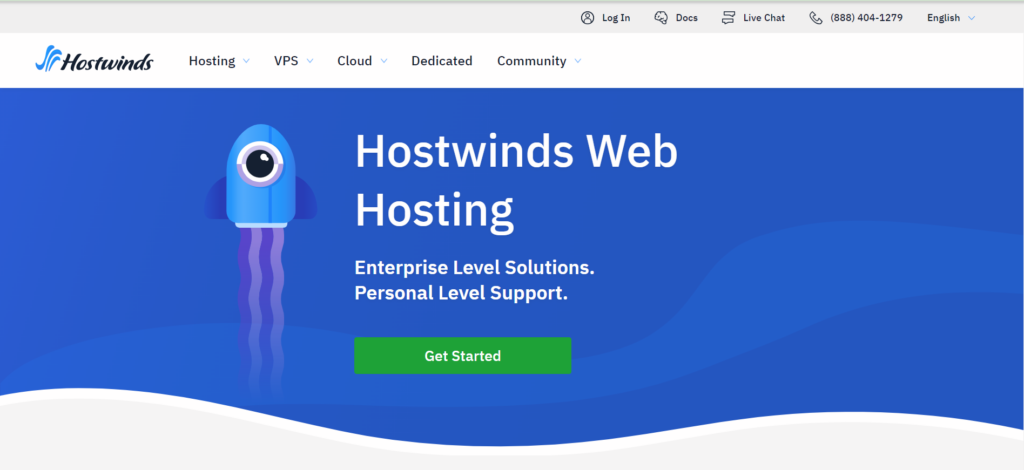
Task: Click the Live Chat speech icon
Action: coord(728,18)
